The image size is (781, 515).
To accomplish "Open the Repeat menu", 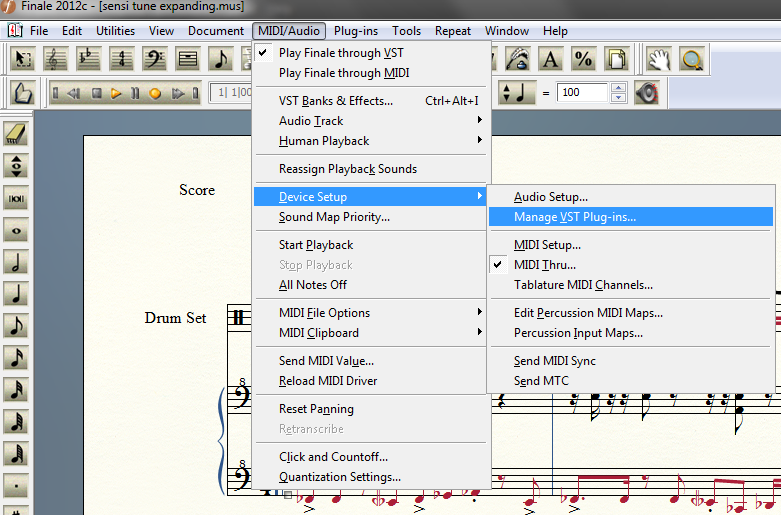I will (x=453, y=31).
